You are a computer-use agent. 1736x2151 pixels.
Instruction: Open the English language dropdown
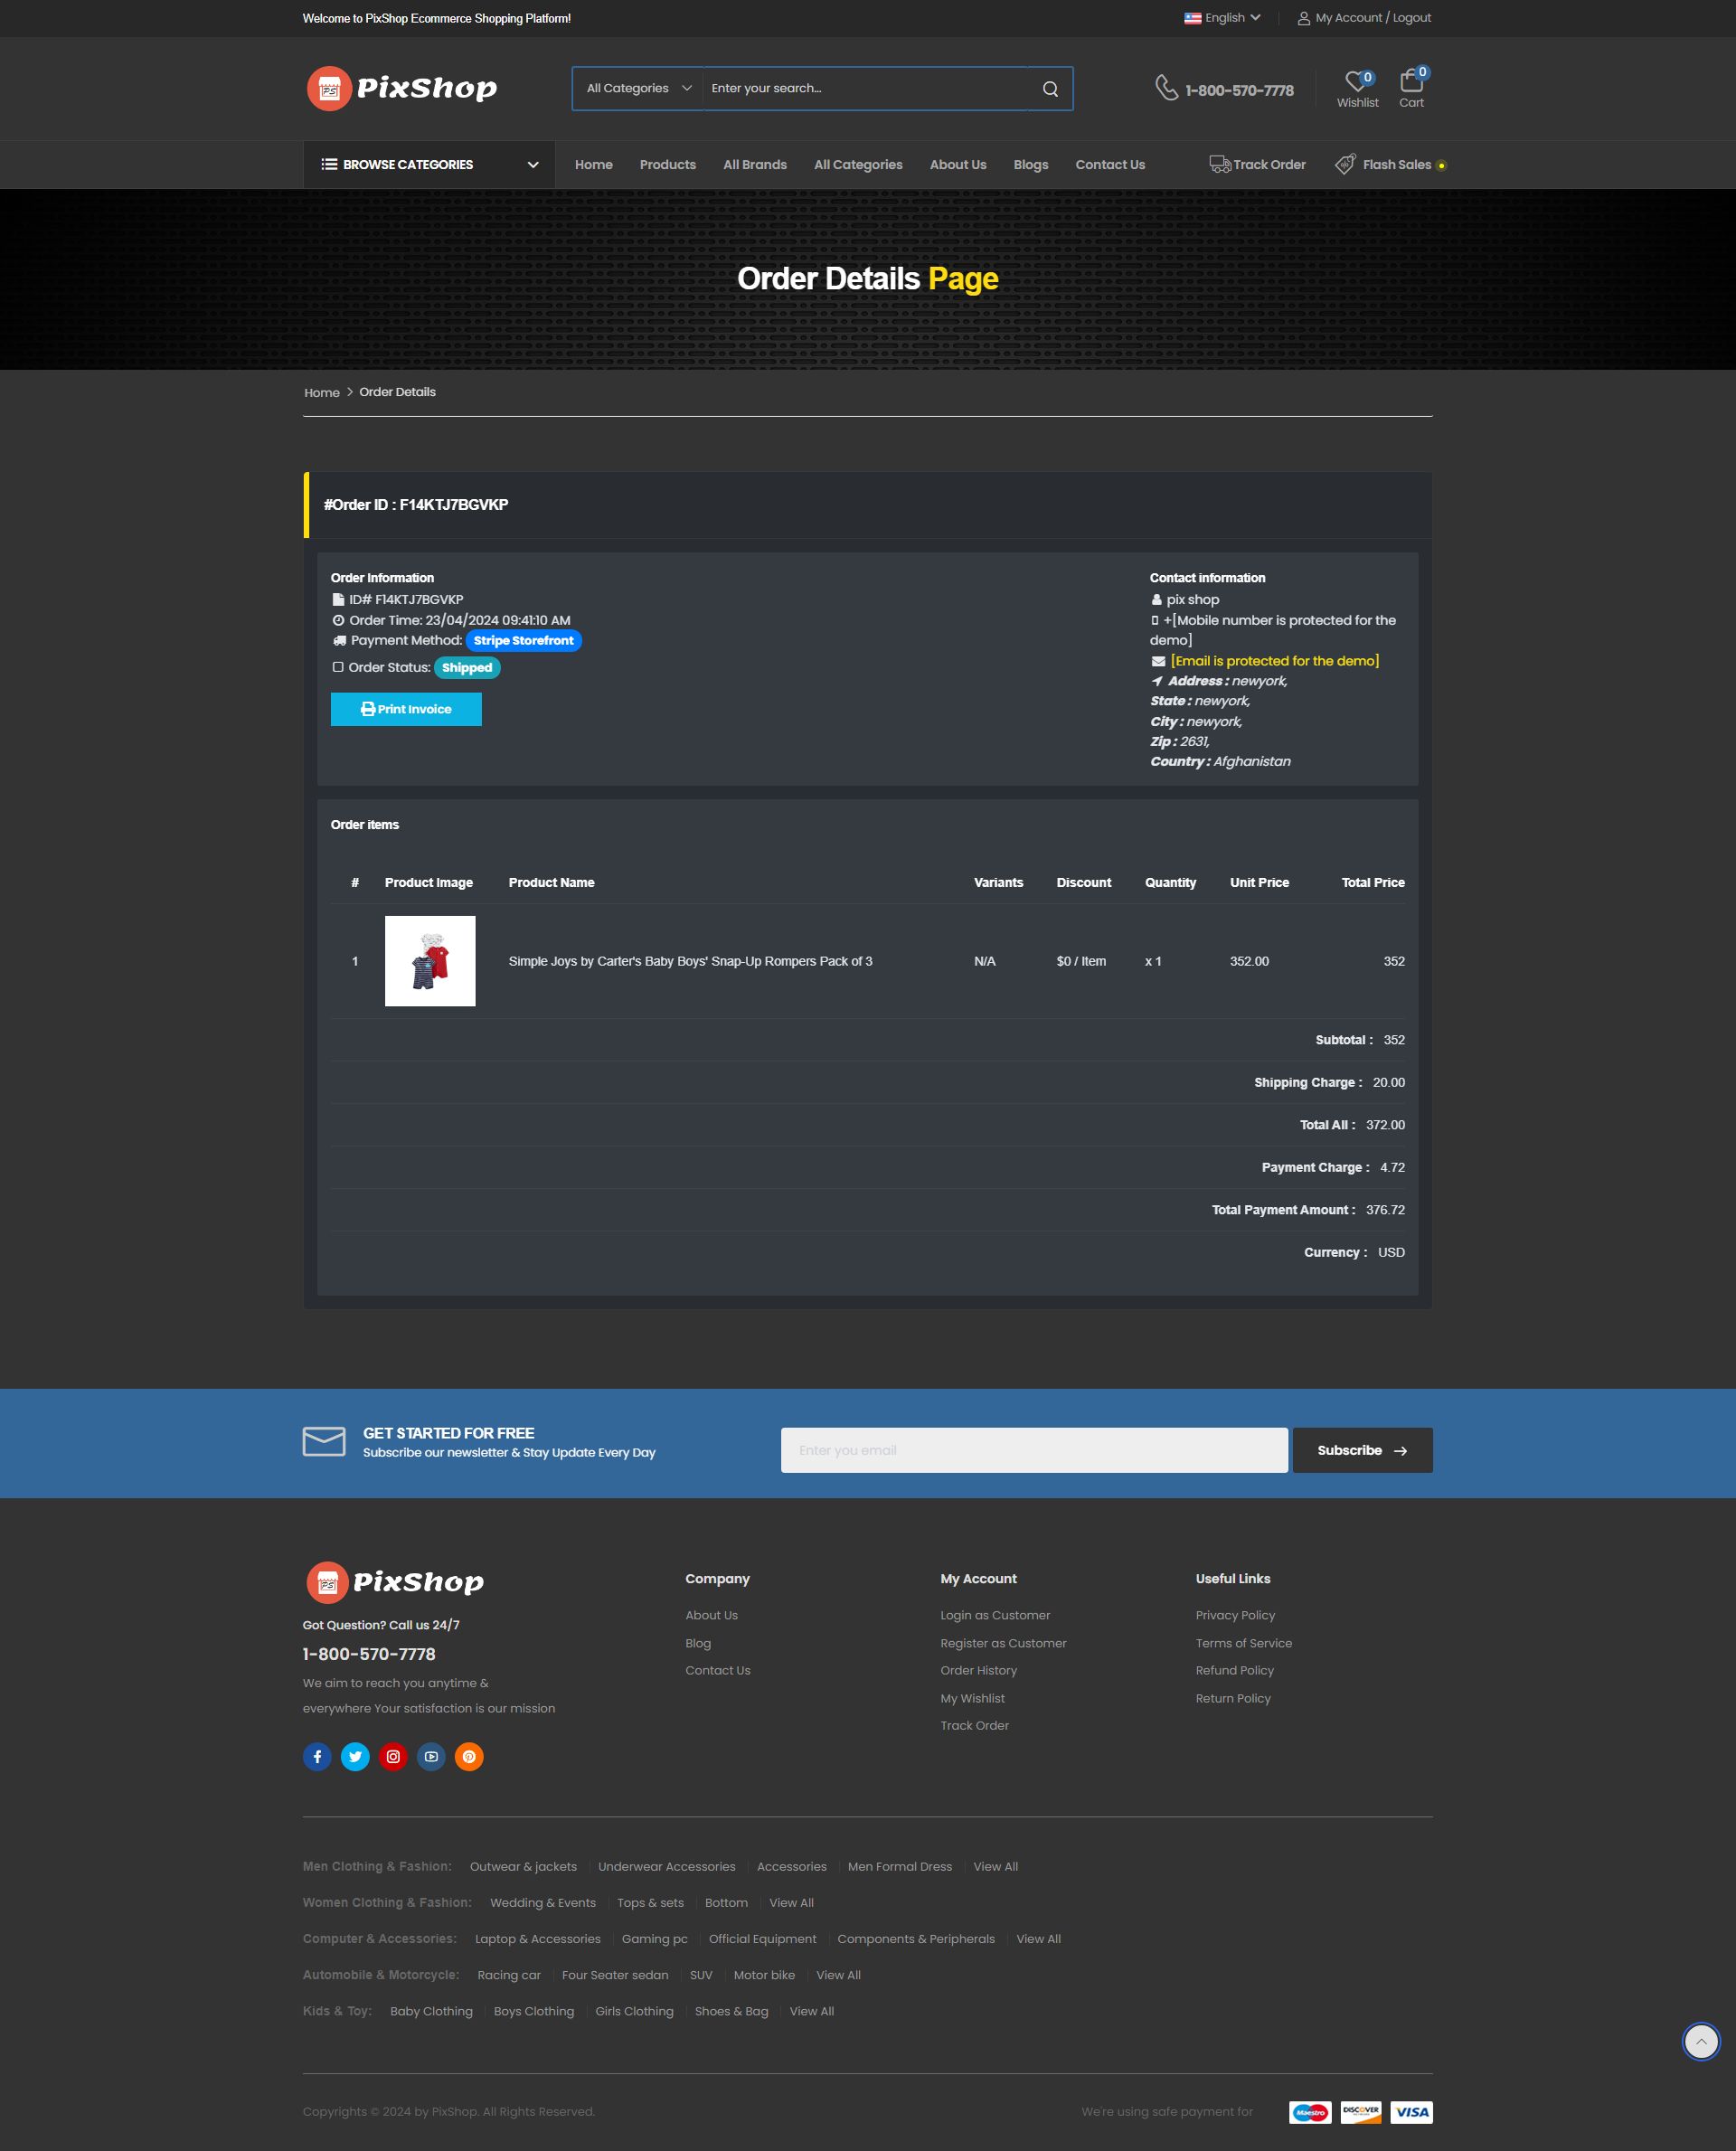tap(1223, 18)
